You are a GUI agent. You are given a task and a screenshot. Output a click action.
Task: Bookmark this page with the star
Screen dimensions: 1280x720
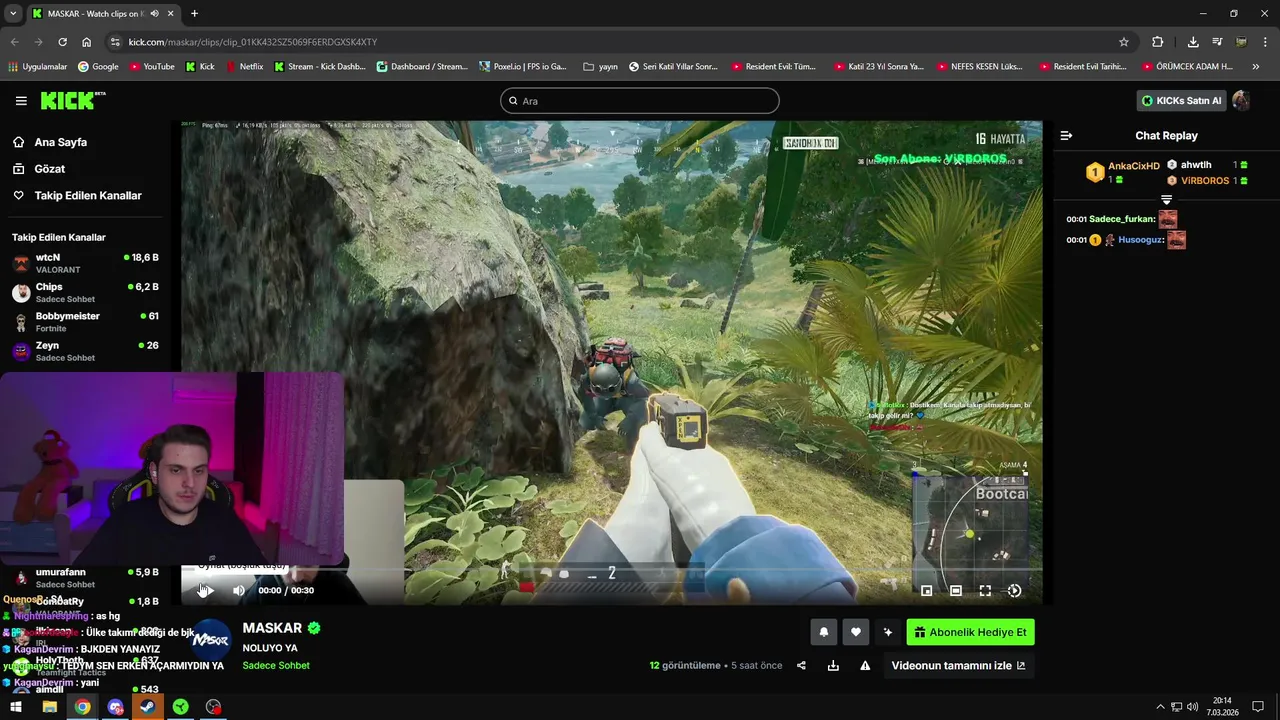click(x=1124, y=42)
